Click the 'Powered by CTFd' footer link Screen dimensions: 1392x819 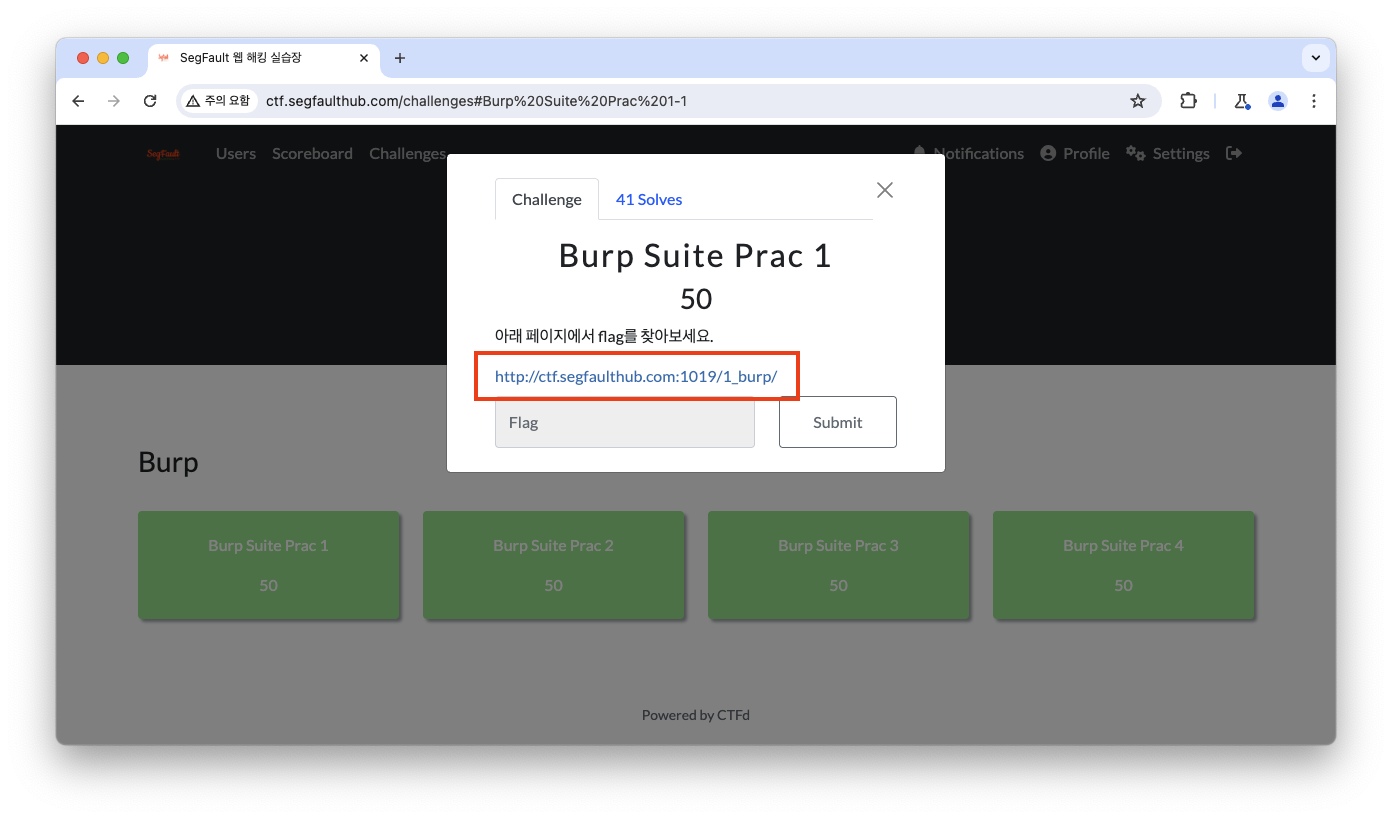click(695, 715)
